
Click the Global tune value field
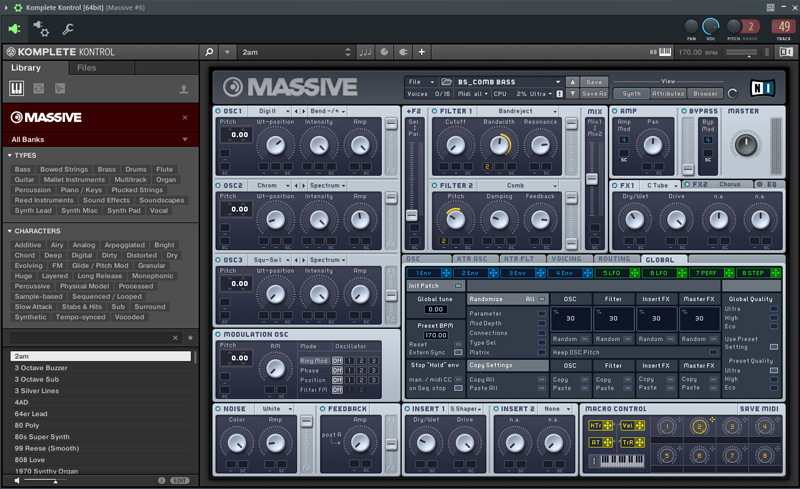435,309
